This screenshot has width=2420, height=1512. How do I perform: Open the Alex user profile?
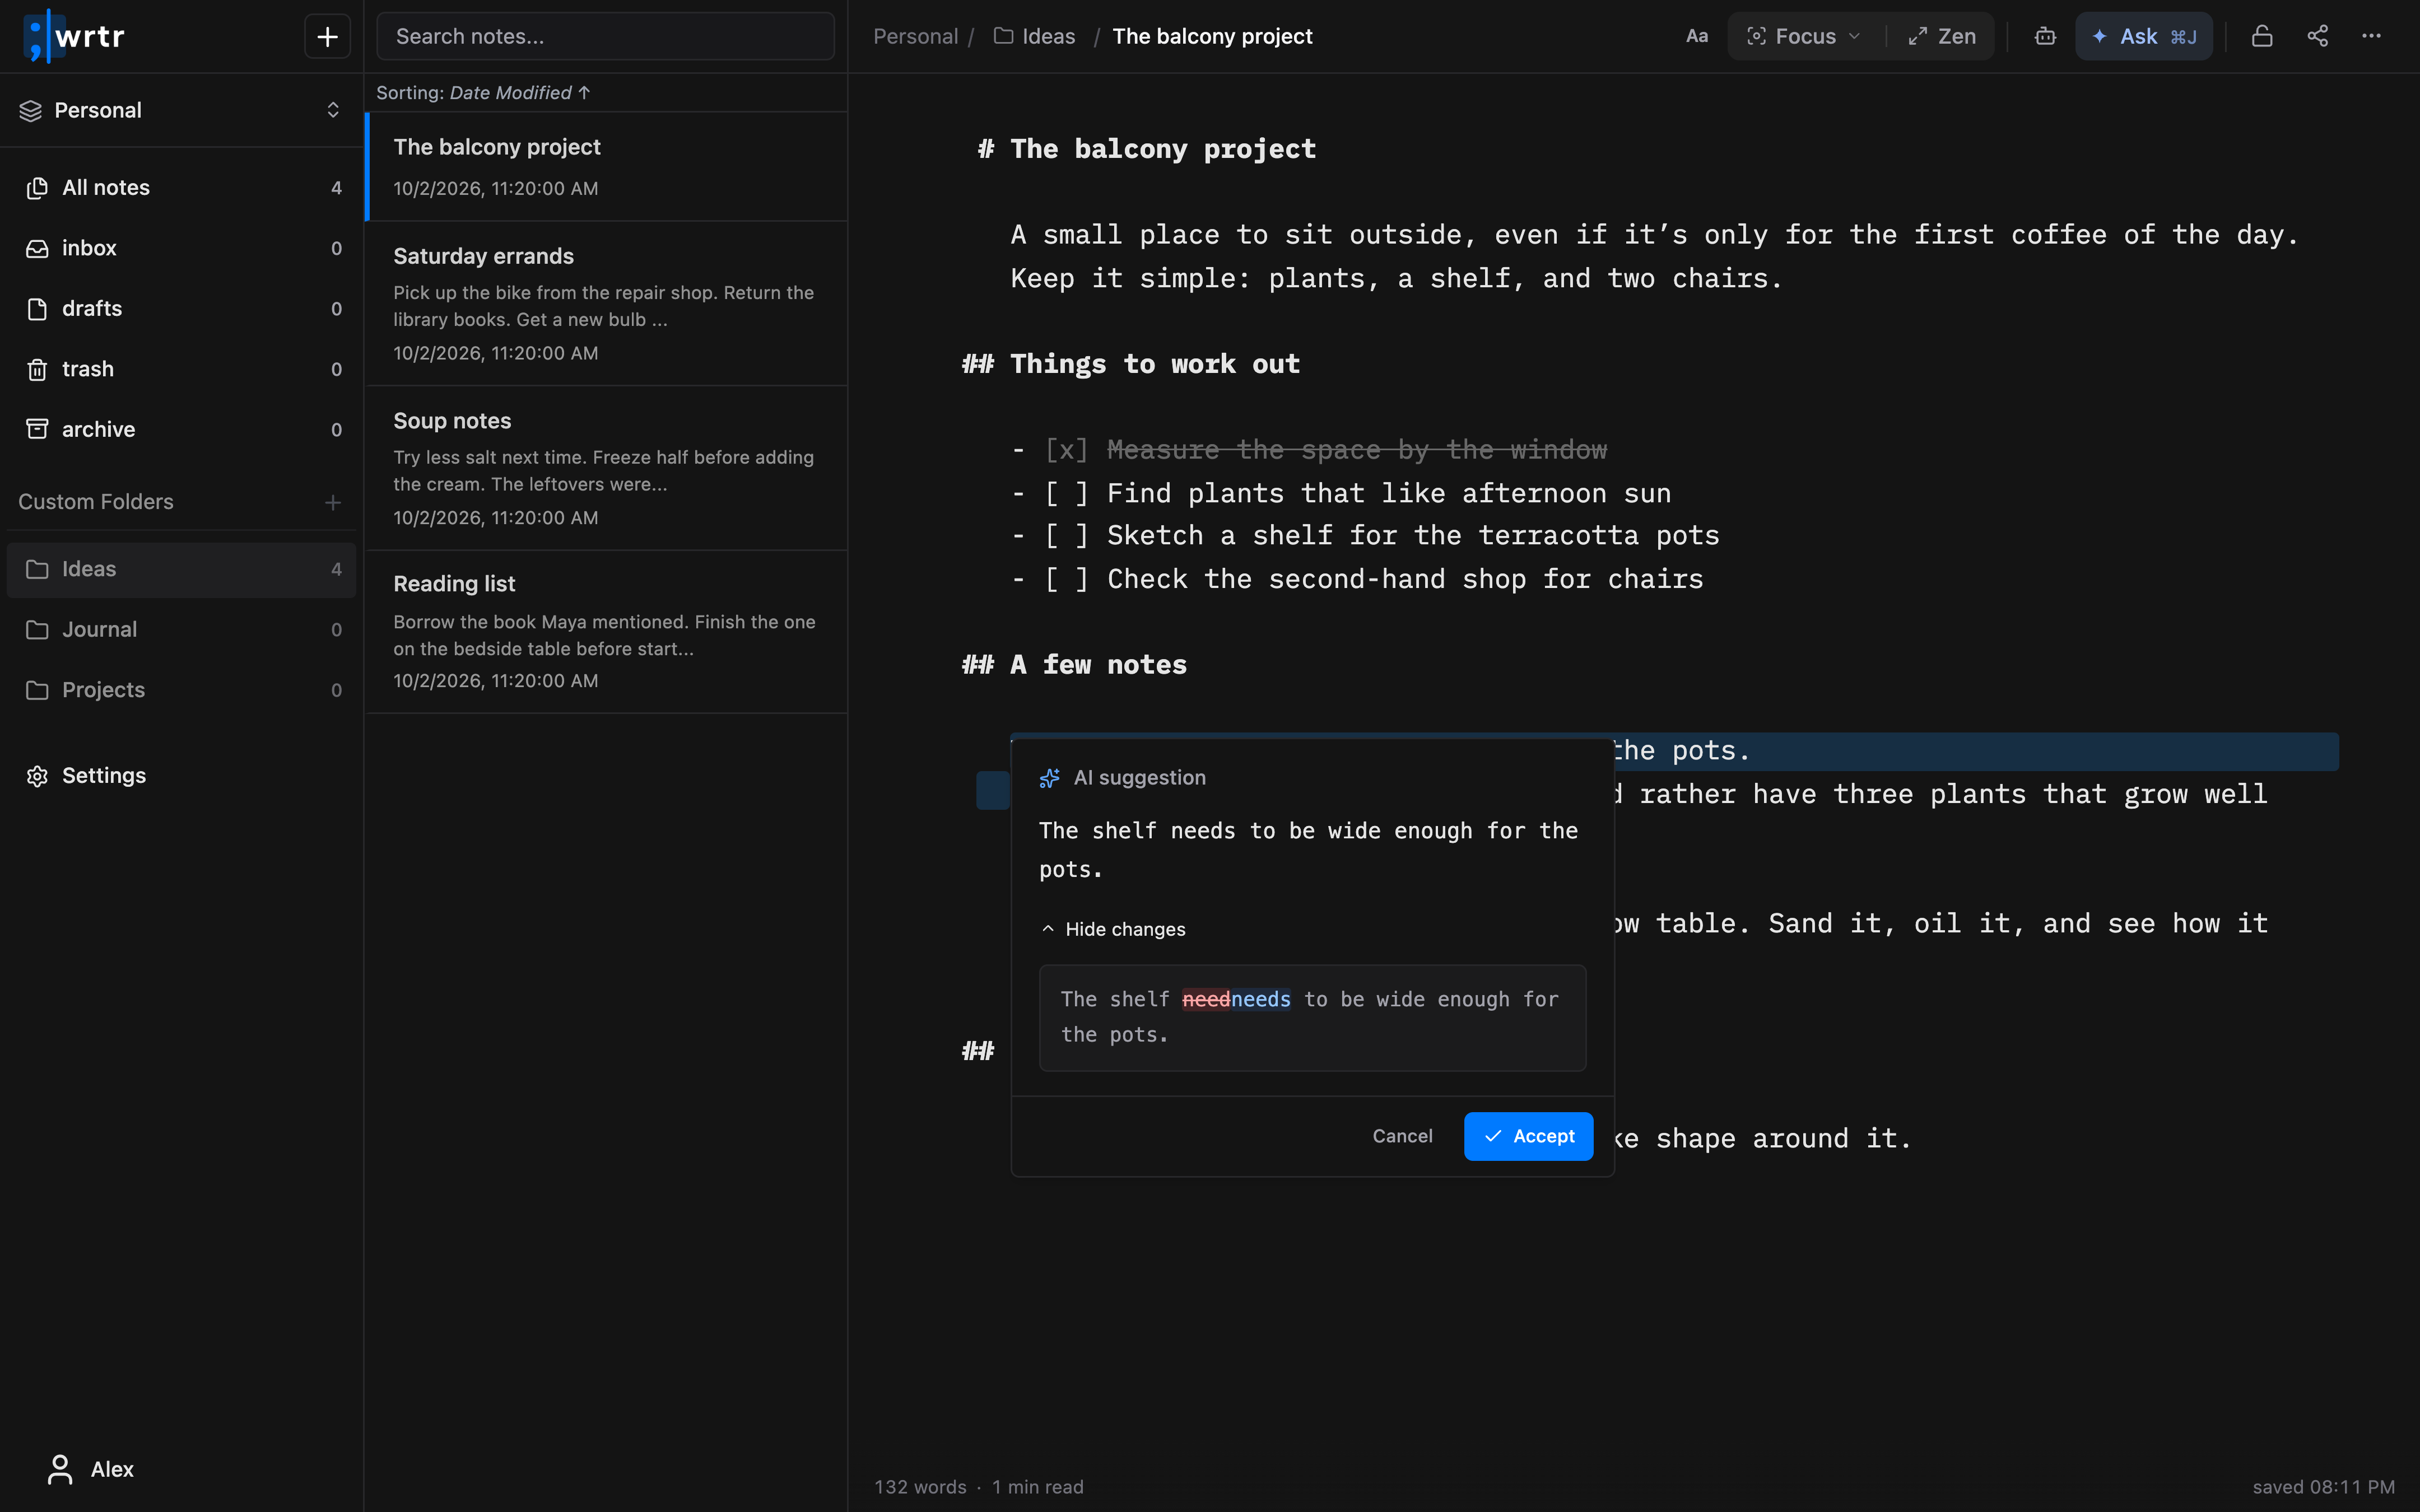[x=90, y=1469]
